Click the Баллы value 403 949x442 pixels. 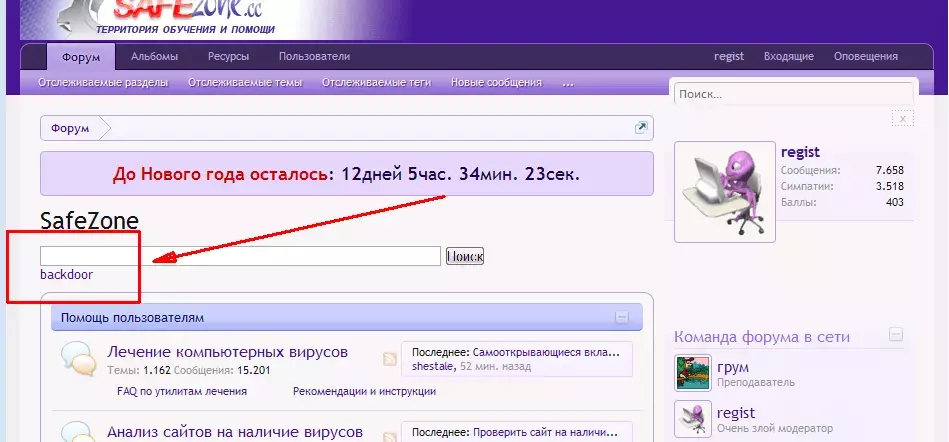pos(895,202)
